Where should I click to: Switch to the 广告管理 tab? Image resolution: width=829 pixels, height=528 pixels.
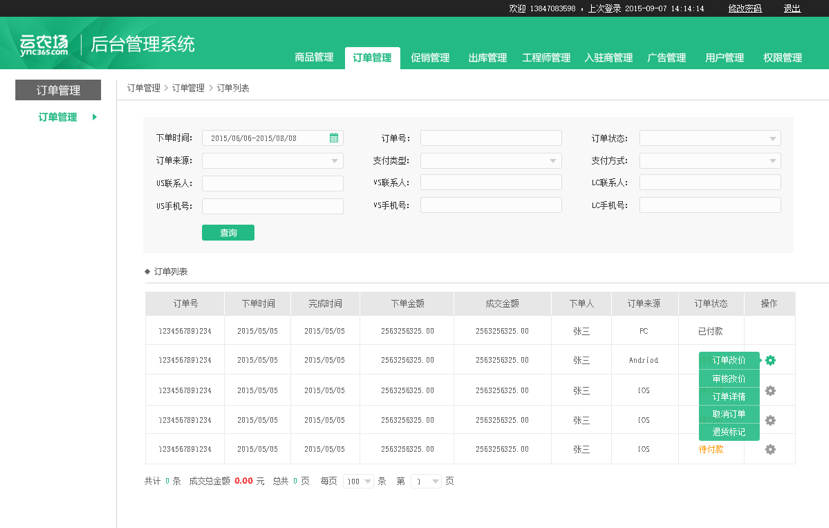[667, 58]
